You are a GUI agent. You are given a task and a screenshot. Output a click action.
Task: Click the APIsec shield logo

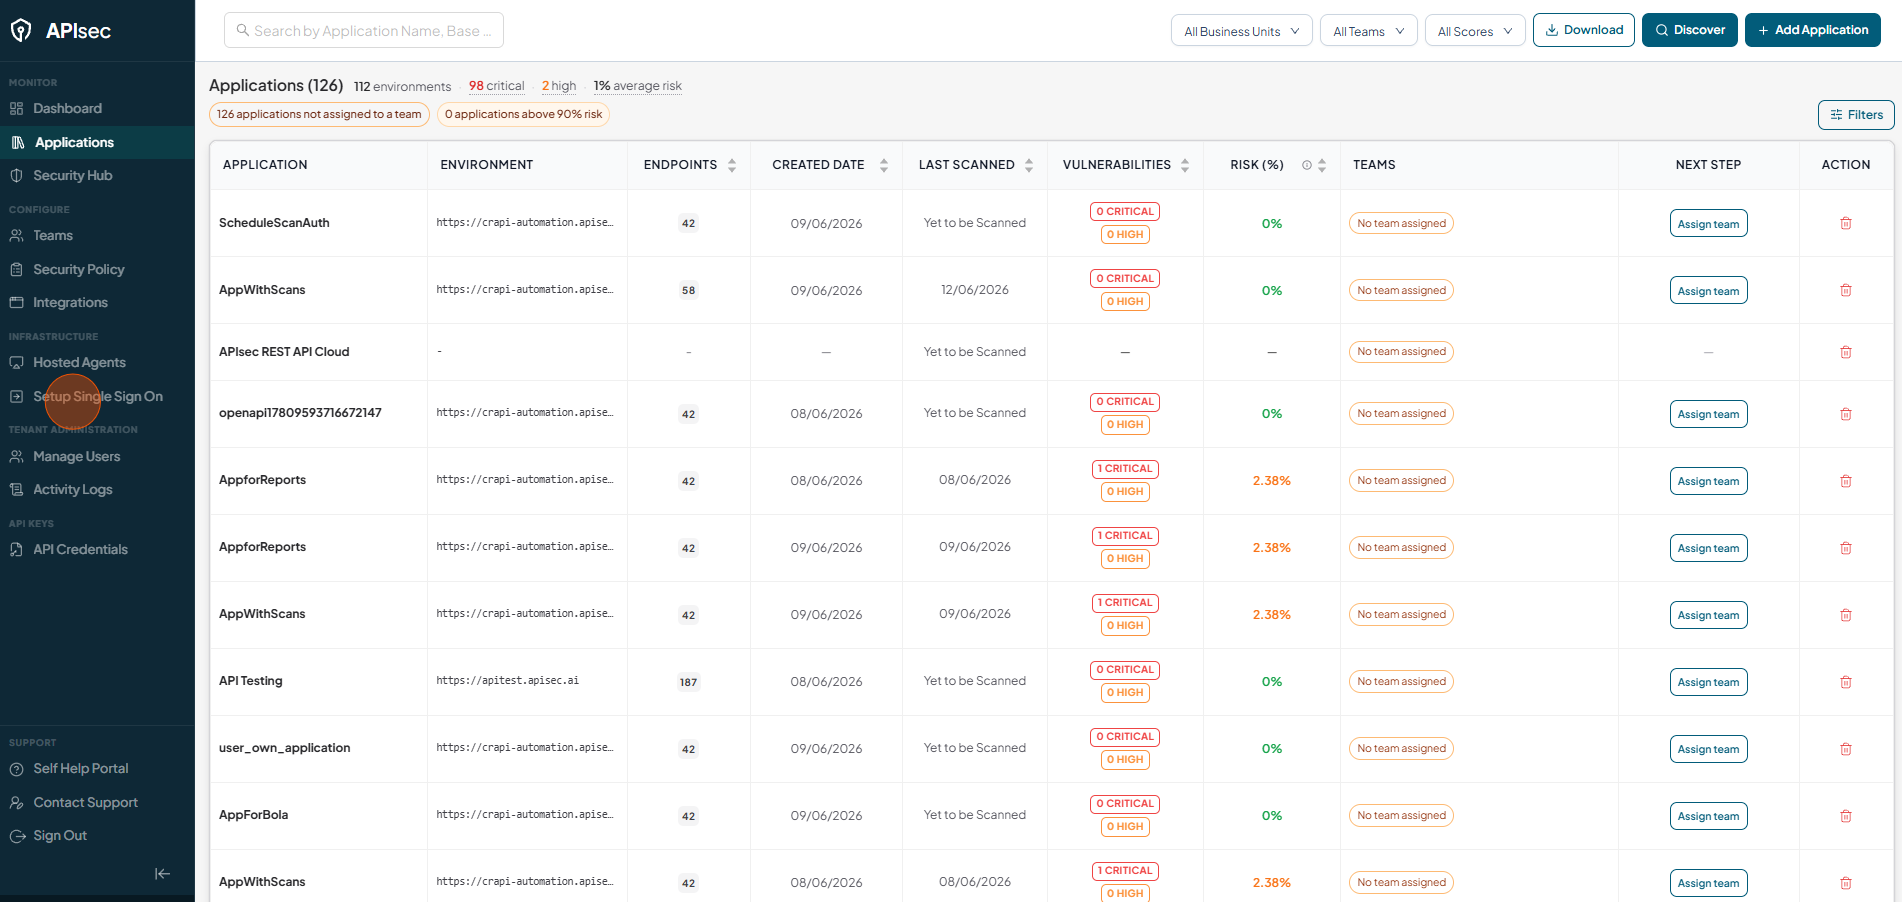click(x=21, y=31)
